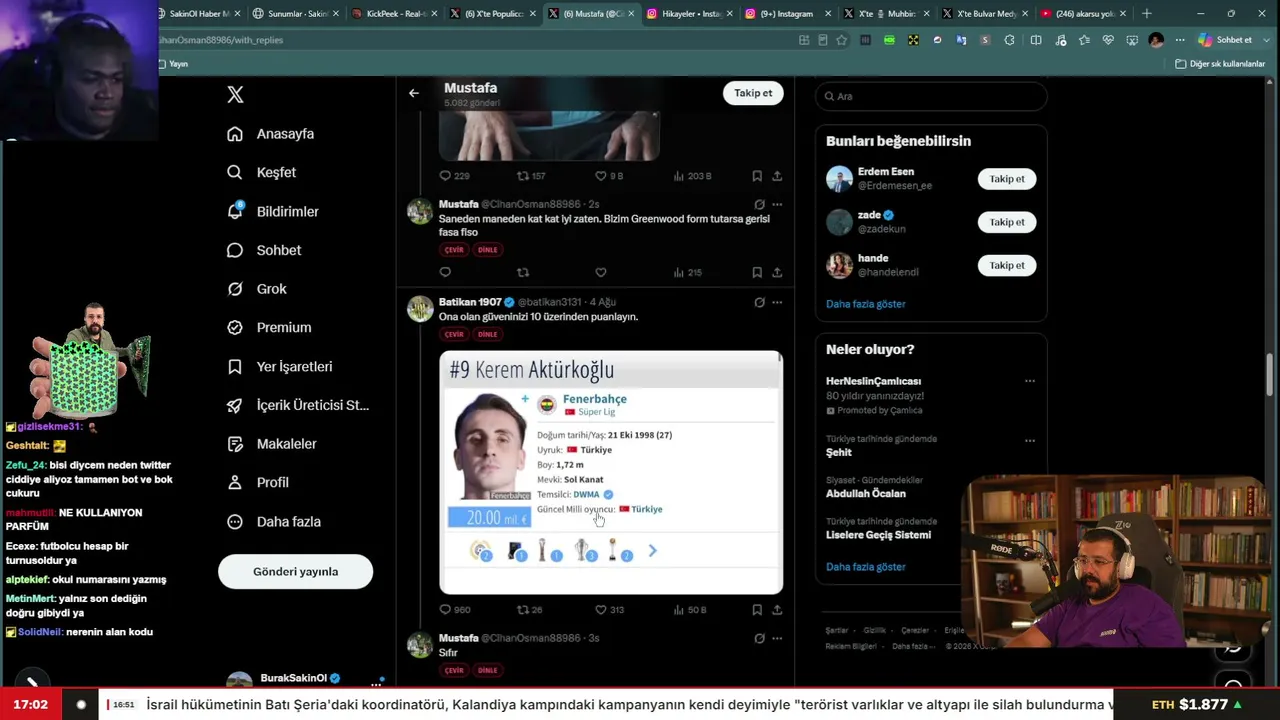
Task: Reply to the post with 960 replies
Action: [x=445, y=610]
